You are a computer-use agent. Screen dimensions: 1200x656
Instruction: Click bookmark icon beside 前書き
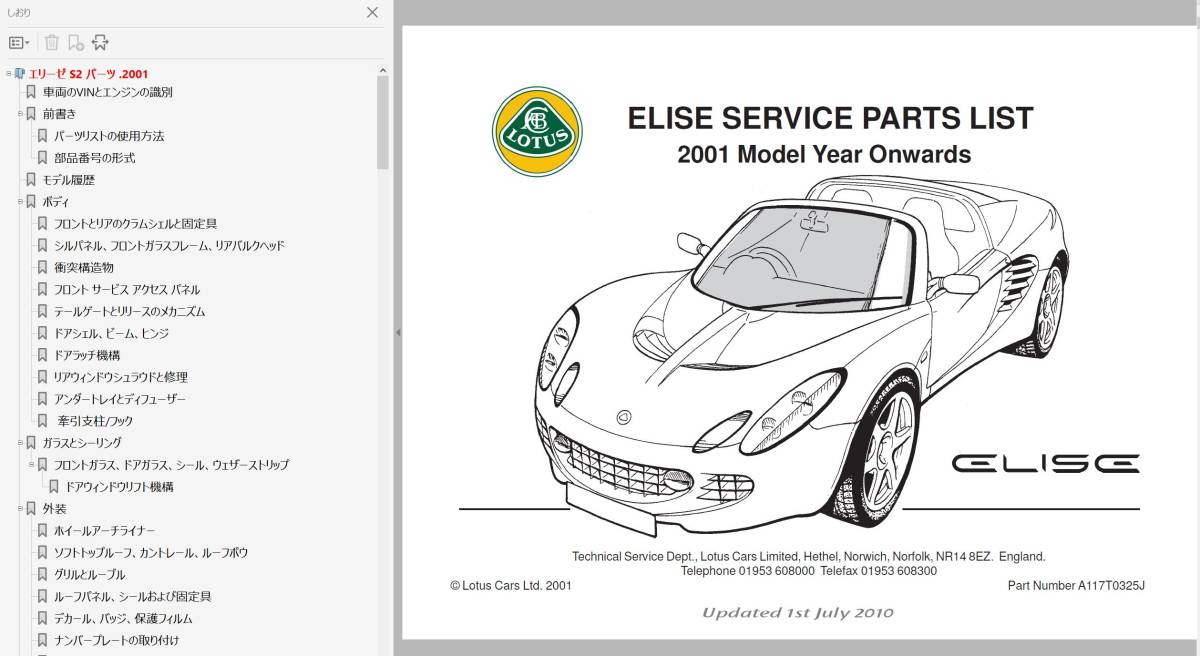(31, 114)
